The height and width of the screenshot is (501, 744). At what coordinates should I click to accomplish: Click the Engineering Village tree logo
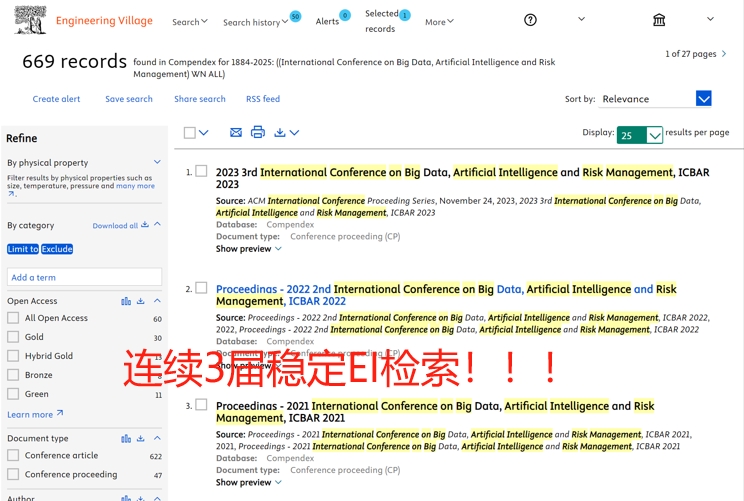[30, 20]
